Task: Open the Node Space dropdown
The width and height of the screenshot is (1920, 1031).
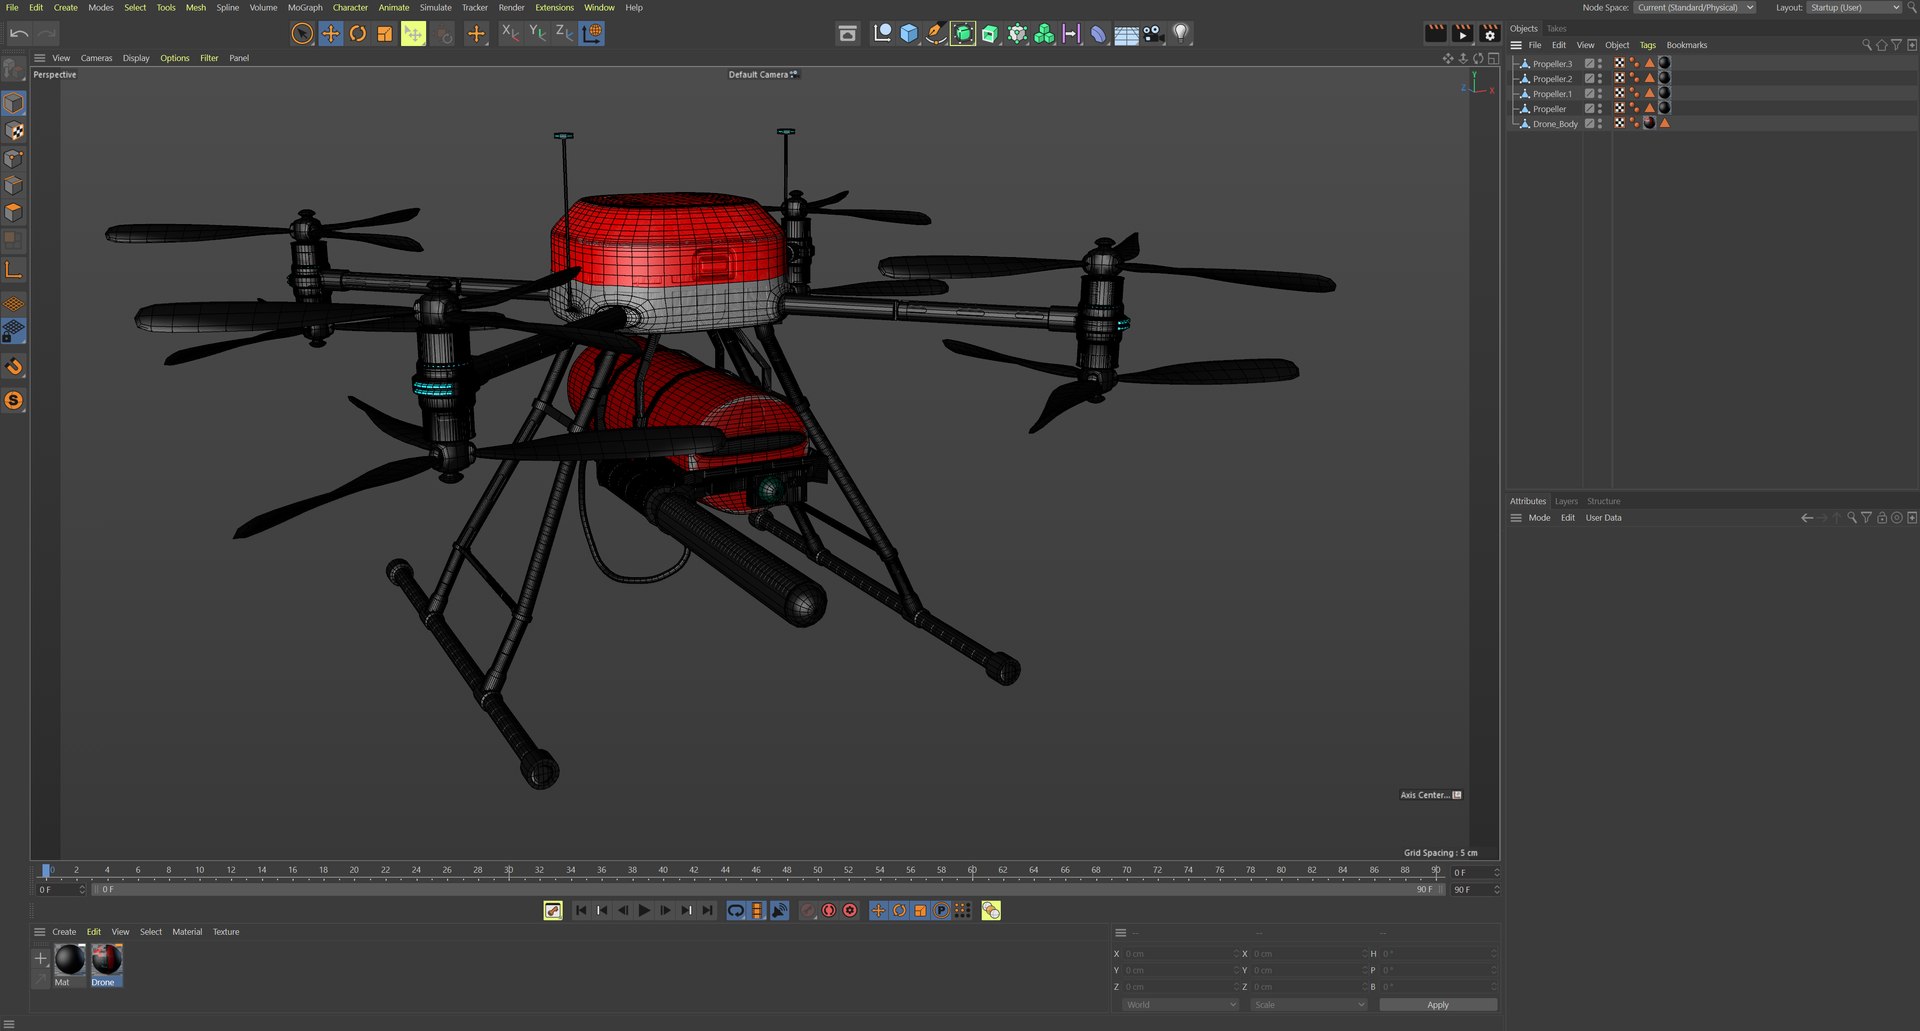Action: [x=1695, y=7]
